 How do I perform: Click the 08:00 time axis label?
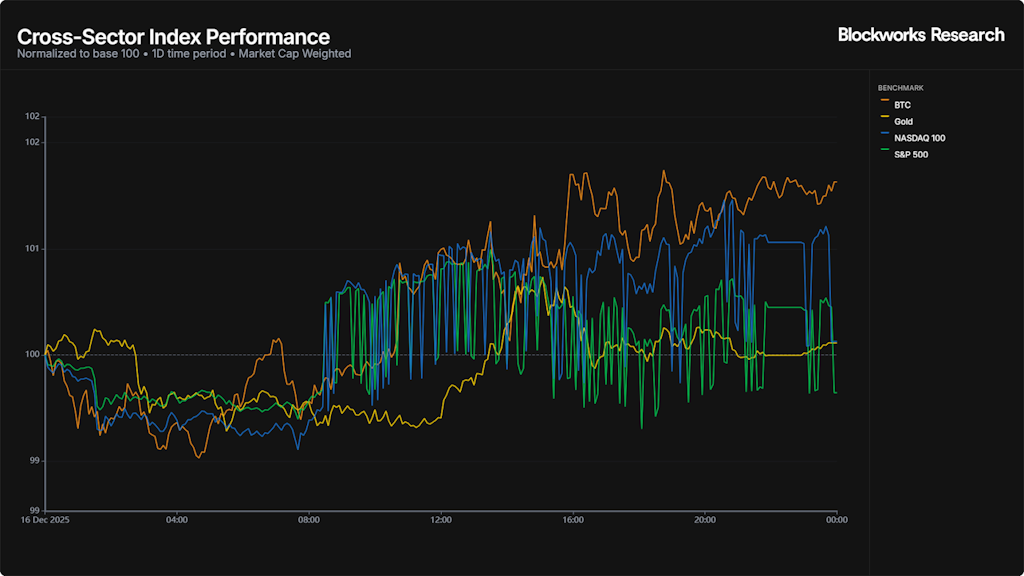coord(309,520)
